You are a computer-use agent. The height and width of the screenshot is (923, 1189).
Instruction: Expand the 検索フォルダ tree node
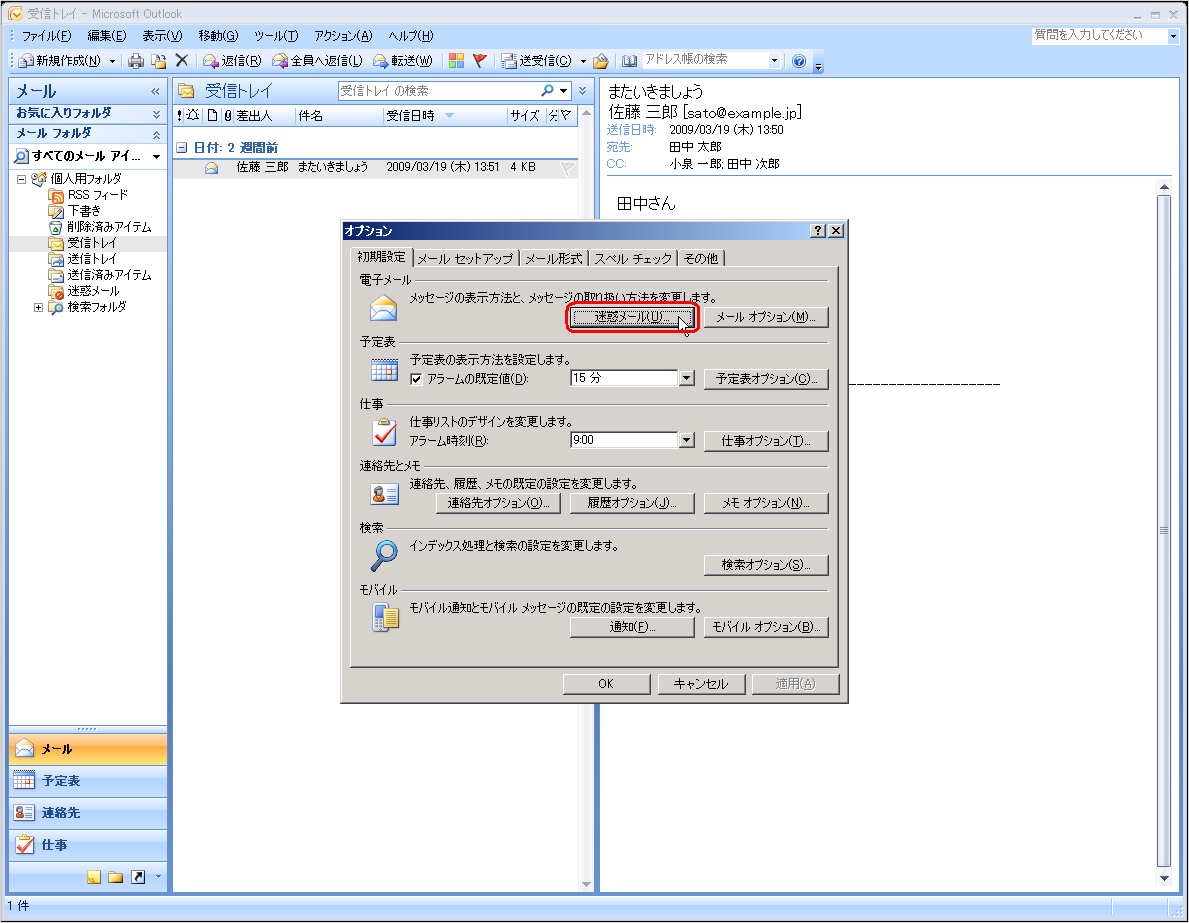[x=38, y=307]
